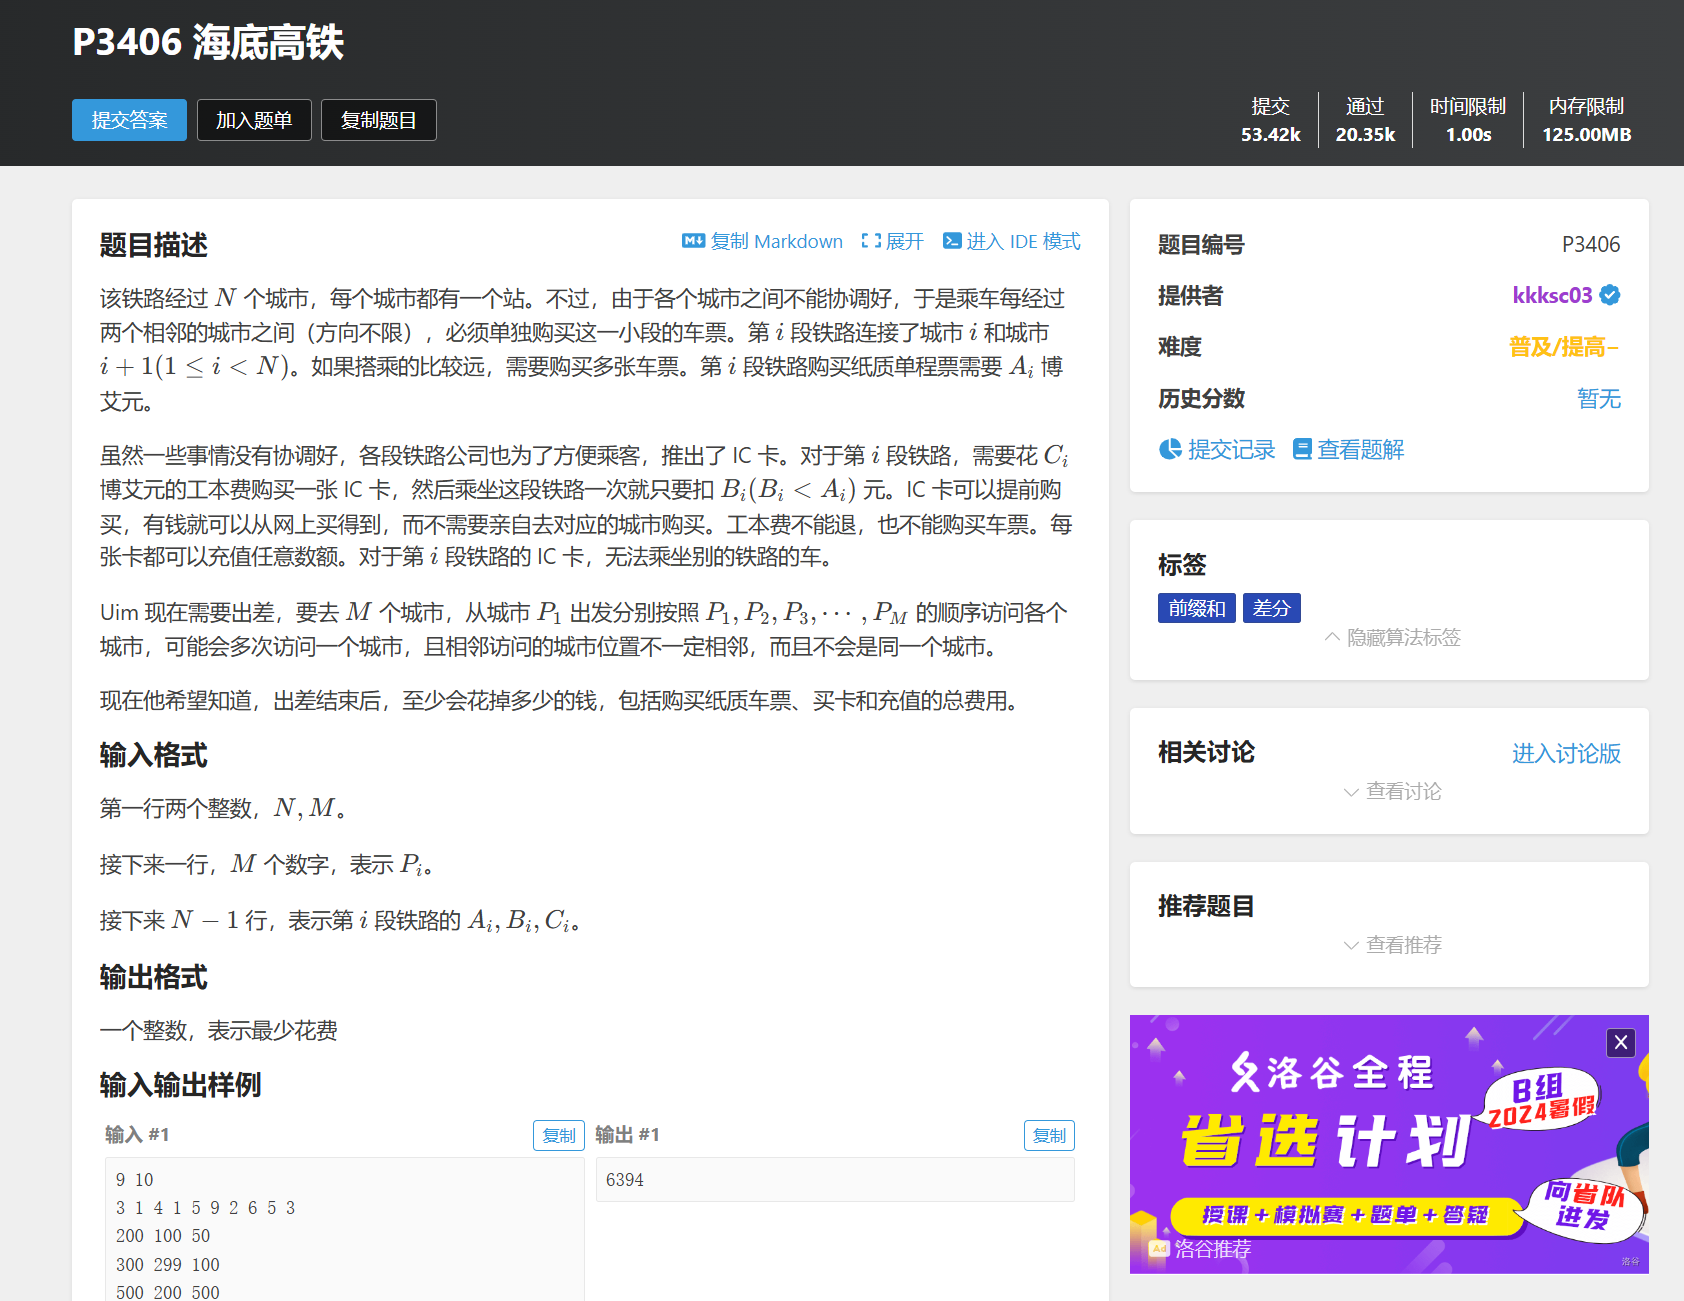The image size is (1684, 1301).
Task: Click the difficulty label 普及/提高−
Action: point(1564,347)
